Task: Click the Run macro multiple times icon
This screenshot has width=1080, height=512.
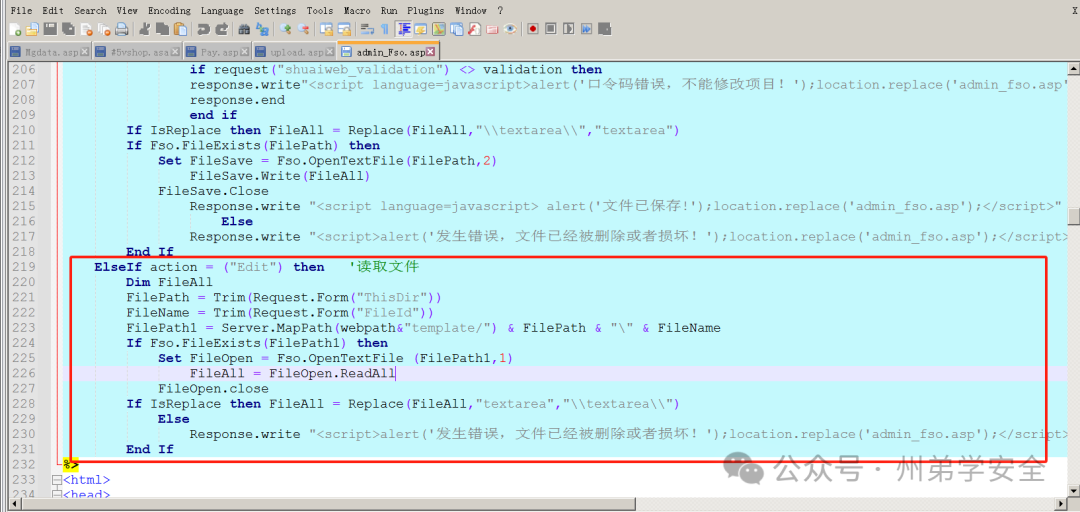Action: click(x=586, y=29)
